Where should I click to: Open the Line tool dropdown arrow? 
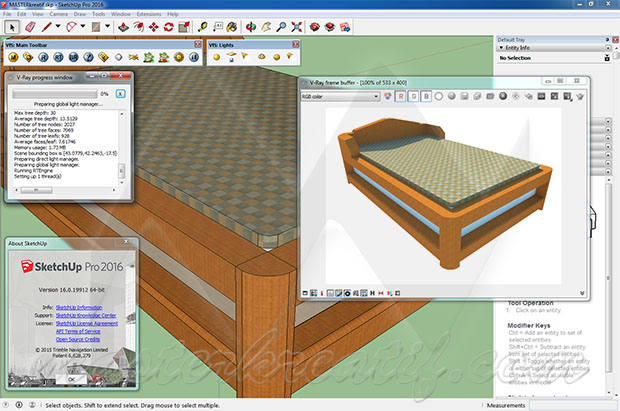[57, 26]
